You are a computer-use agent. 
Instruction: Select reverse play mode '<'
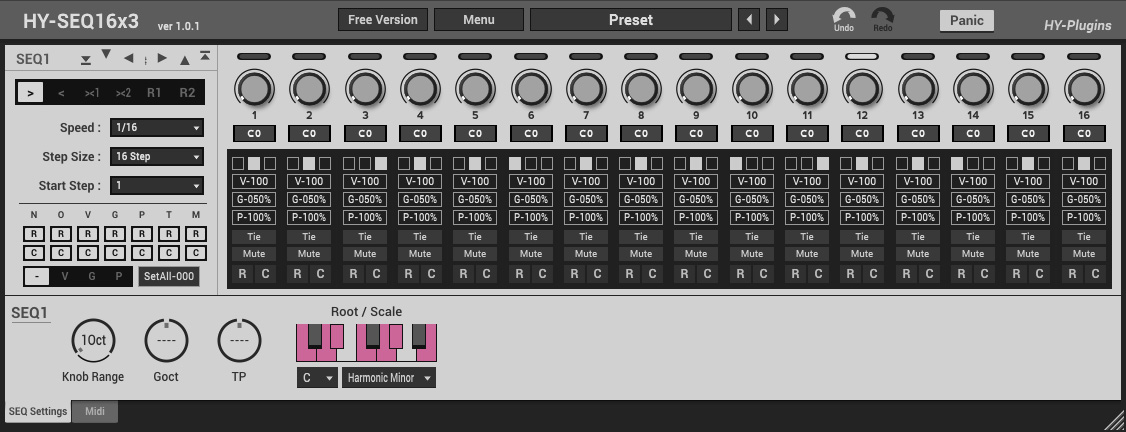[x=61, y=93]
